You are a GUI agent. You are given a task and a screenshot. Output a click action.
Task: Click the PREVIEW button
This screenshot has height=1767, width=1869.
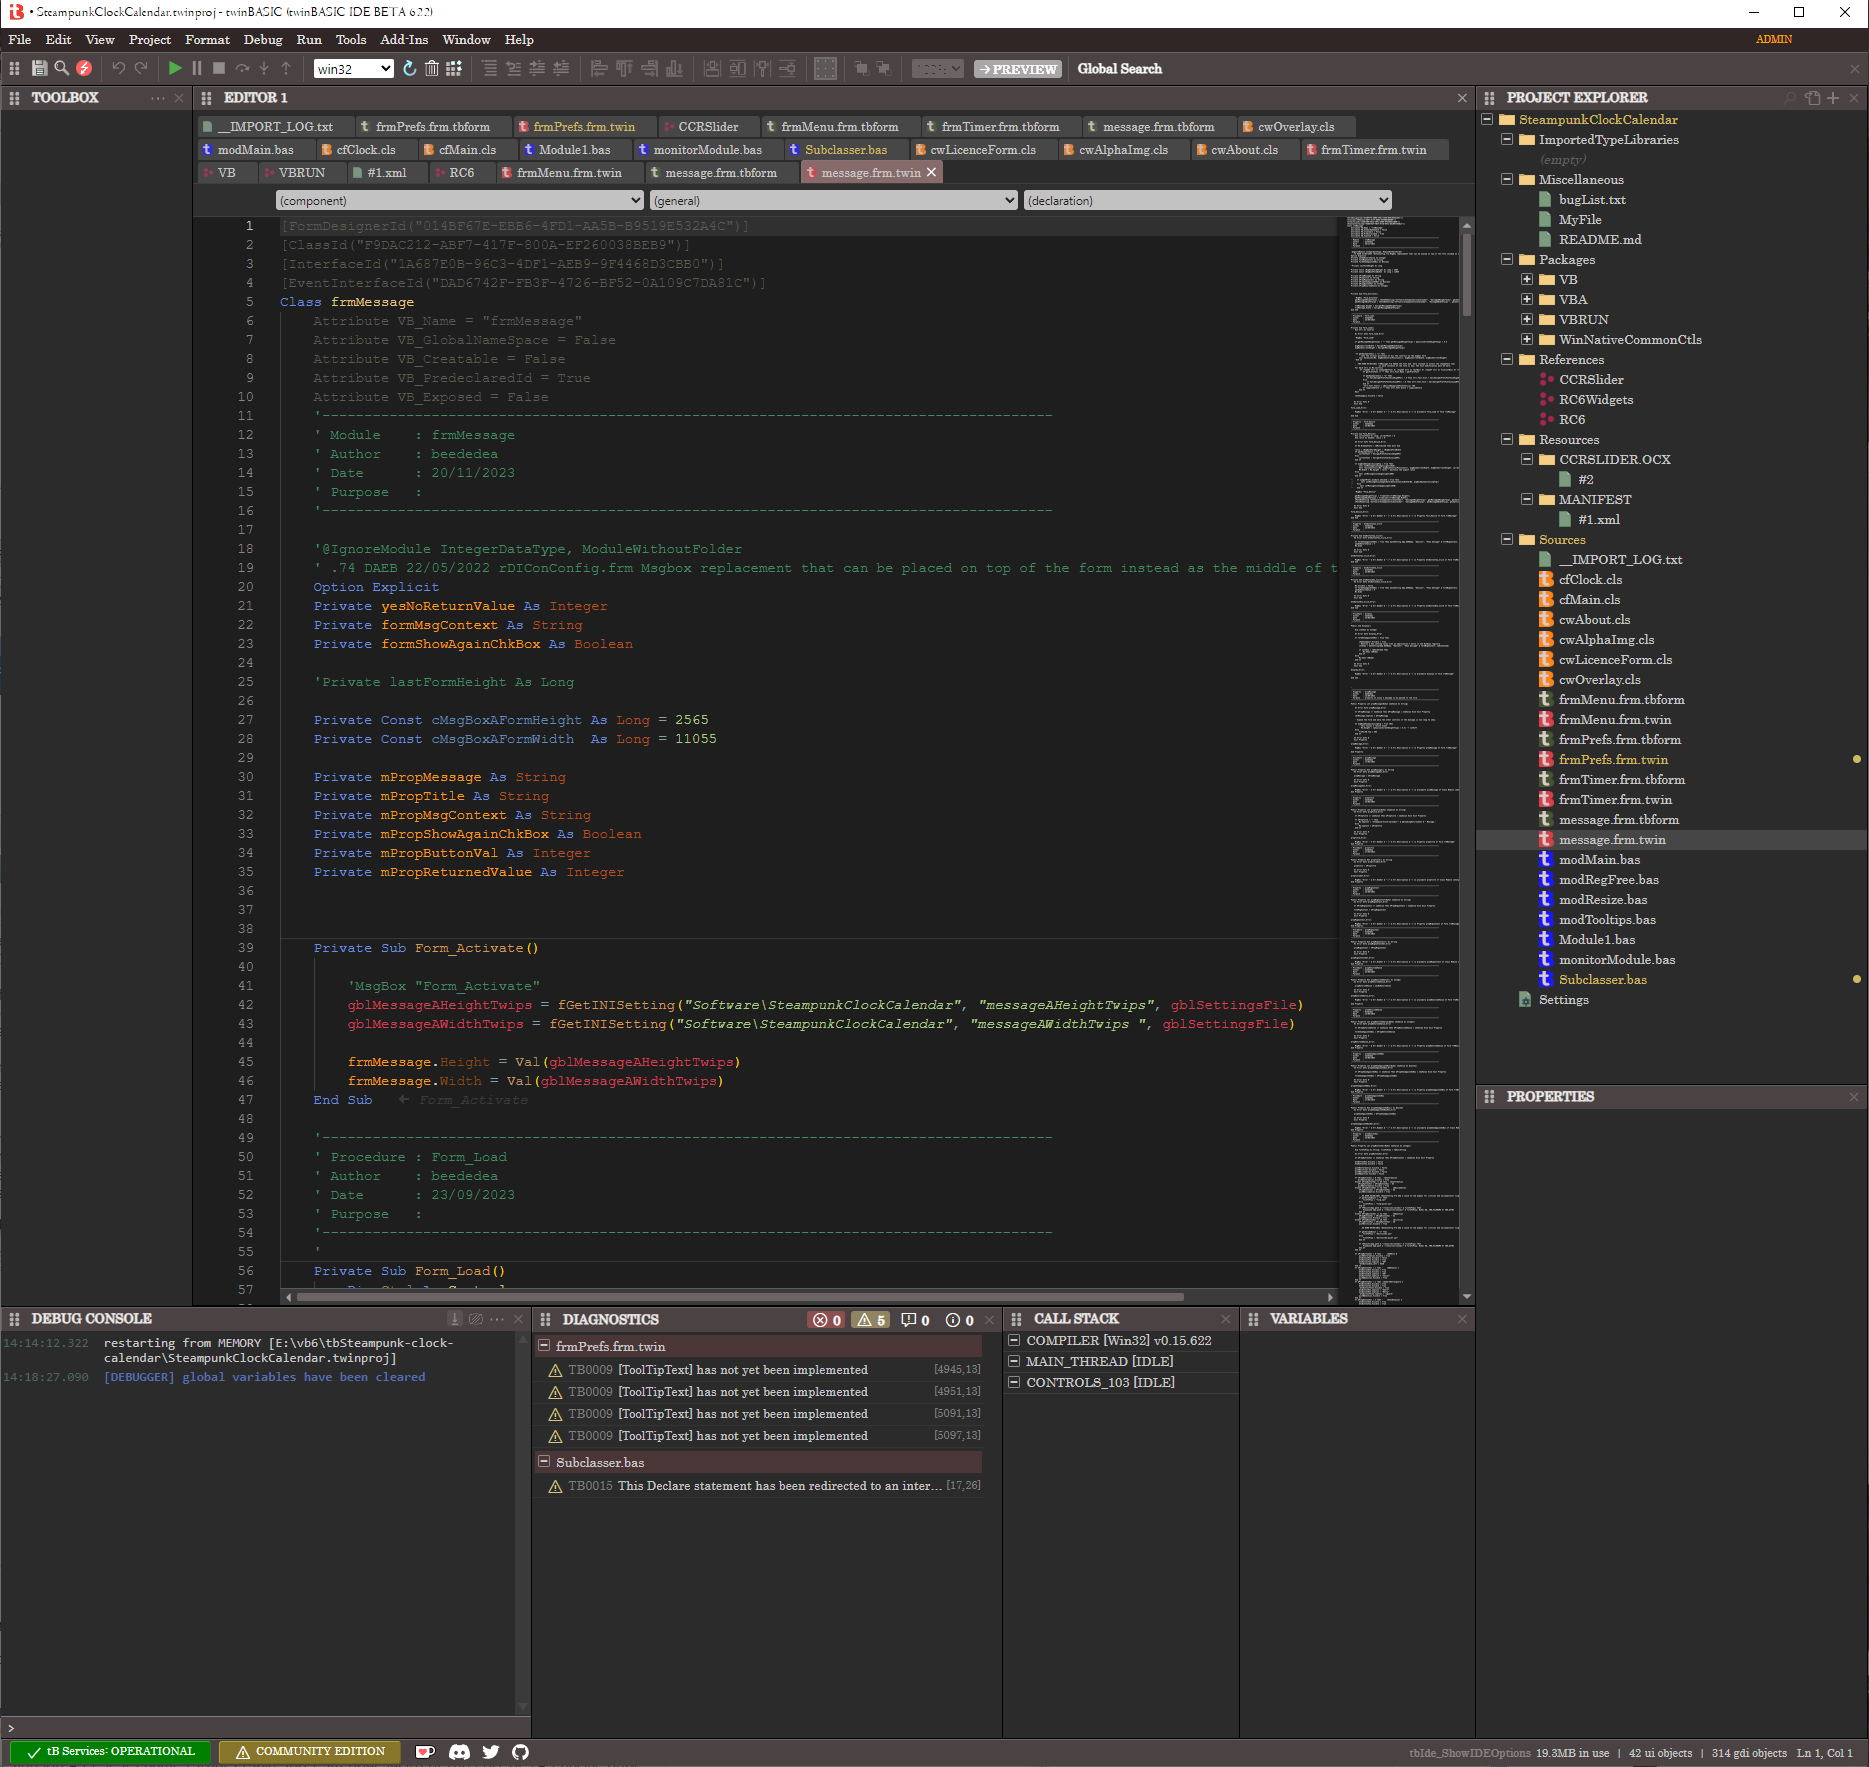pos(1018,69)
